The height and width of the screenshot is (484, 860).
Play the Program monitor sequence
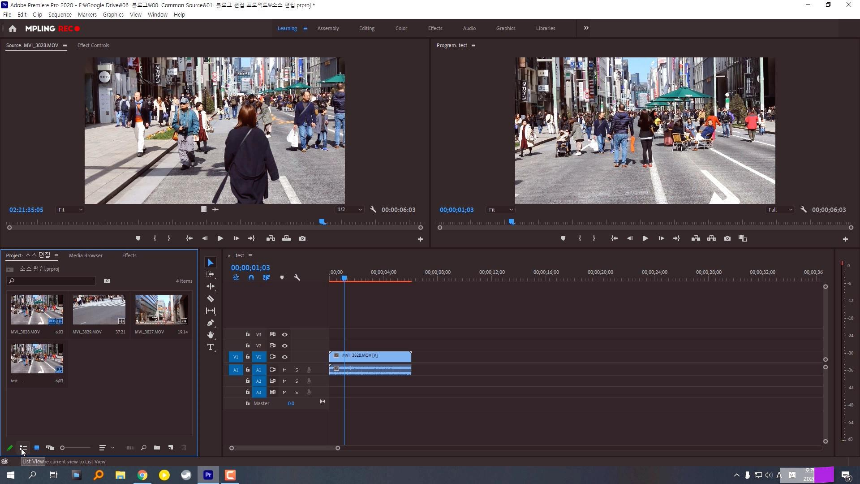click(x=645, y=239)
